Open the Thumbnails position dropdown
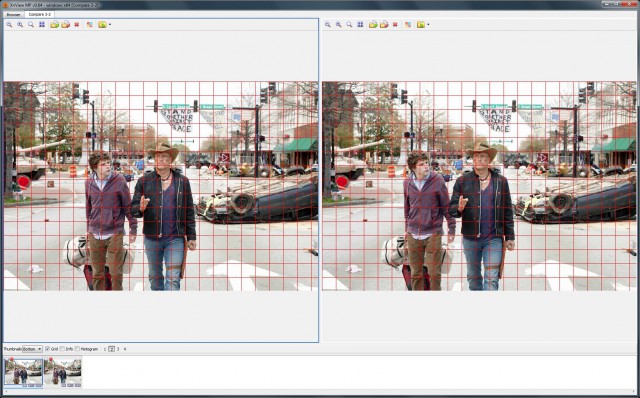Viewport: 640px width, 398px height. (32, 349)
